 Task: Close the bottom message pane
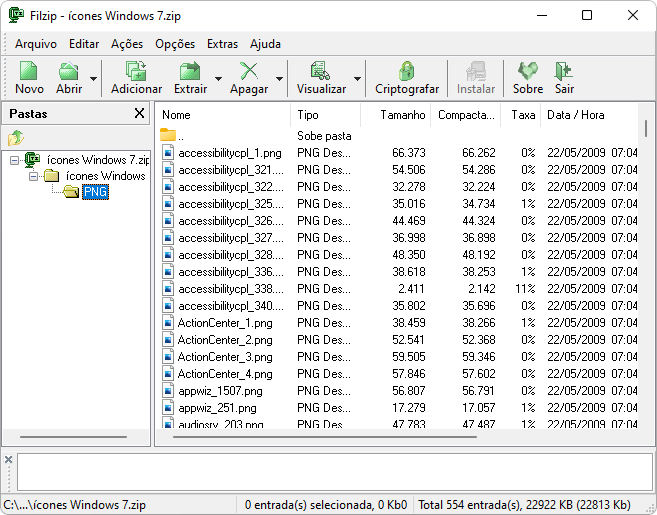(x=8, y=460)
